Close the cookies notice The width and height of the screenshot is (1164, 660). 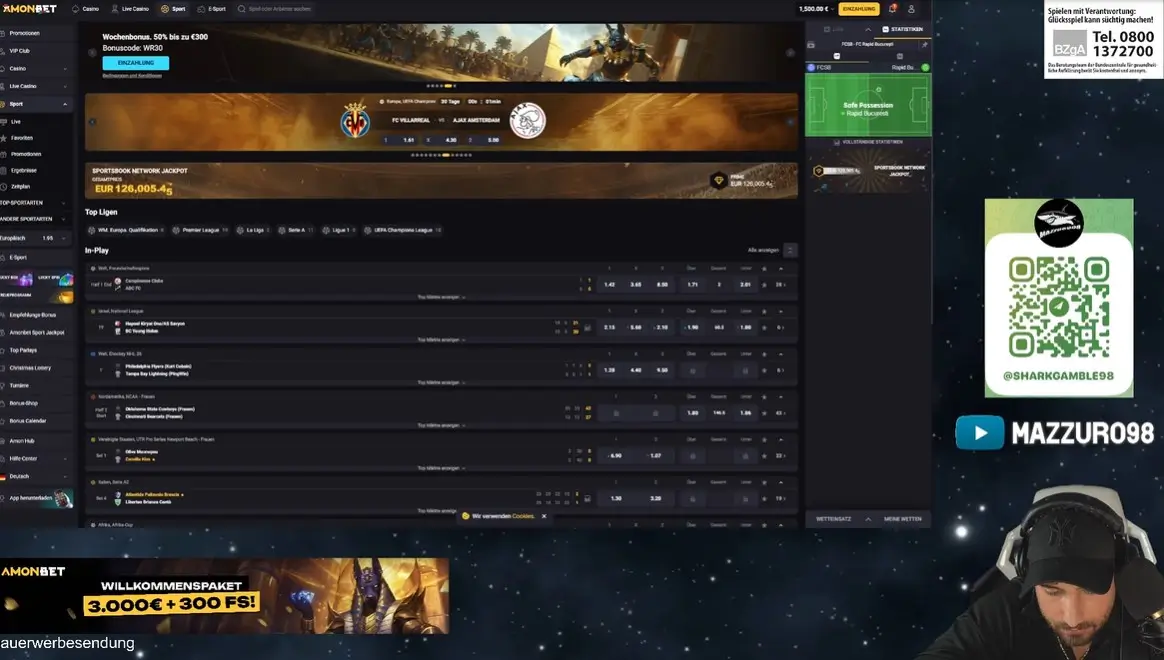pyautogui.click(x=544, y=516)
